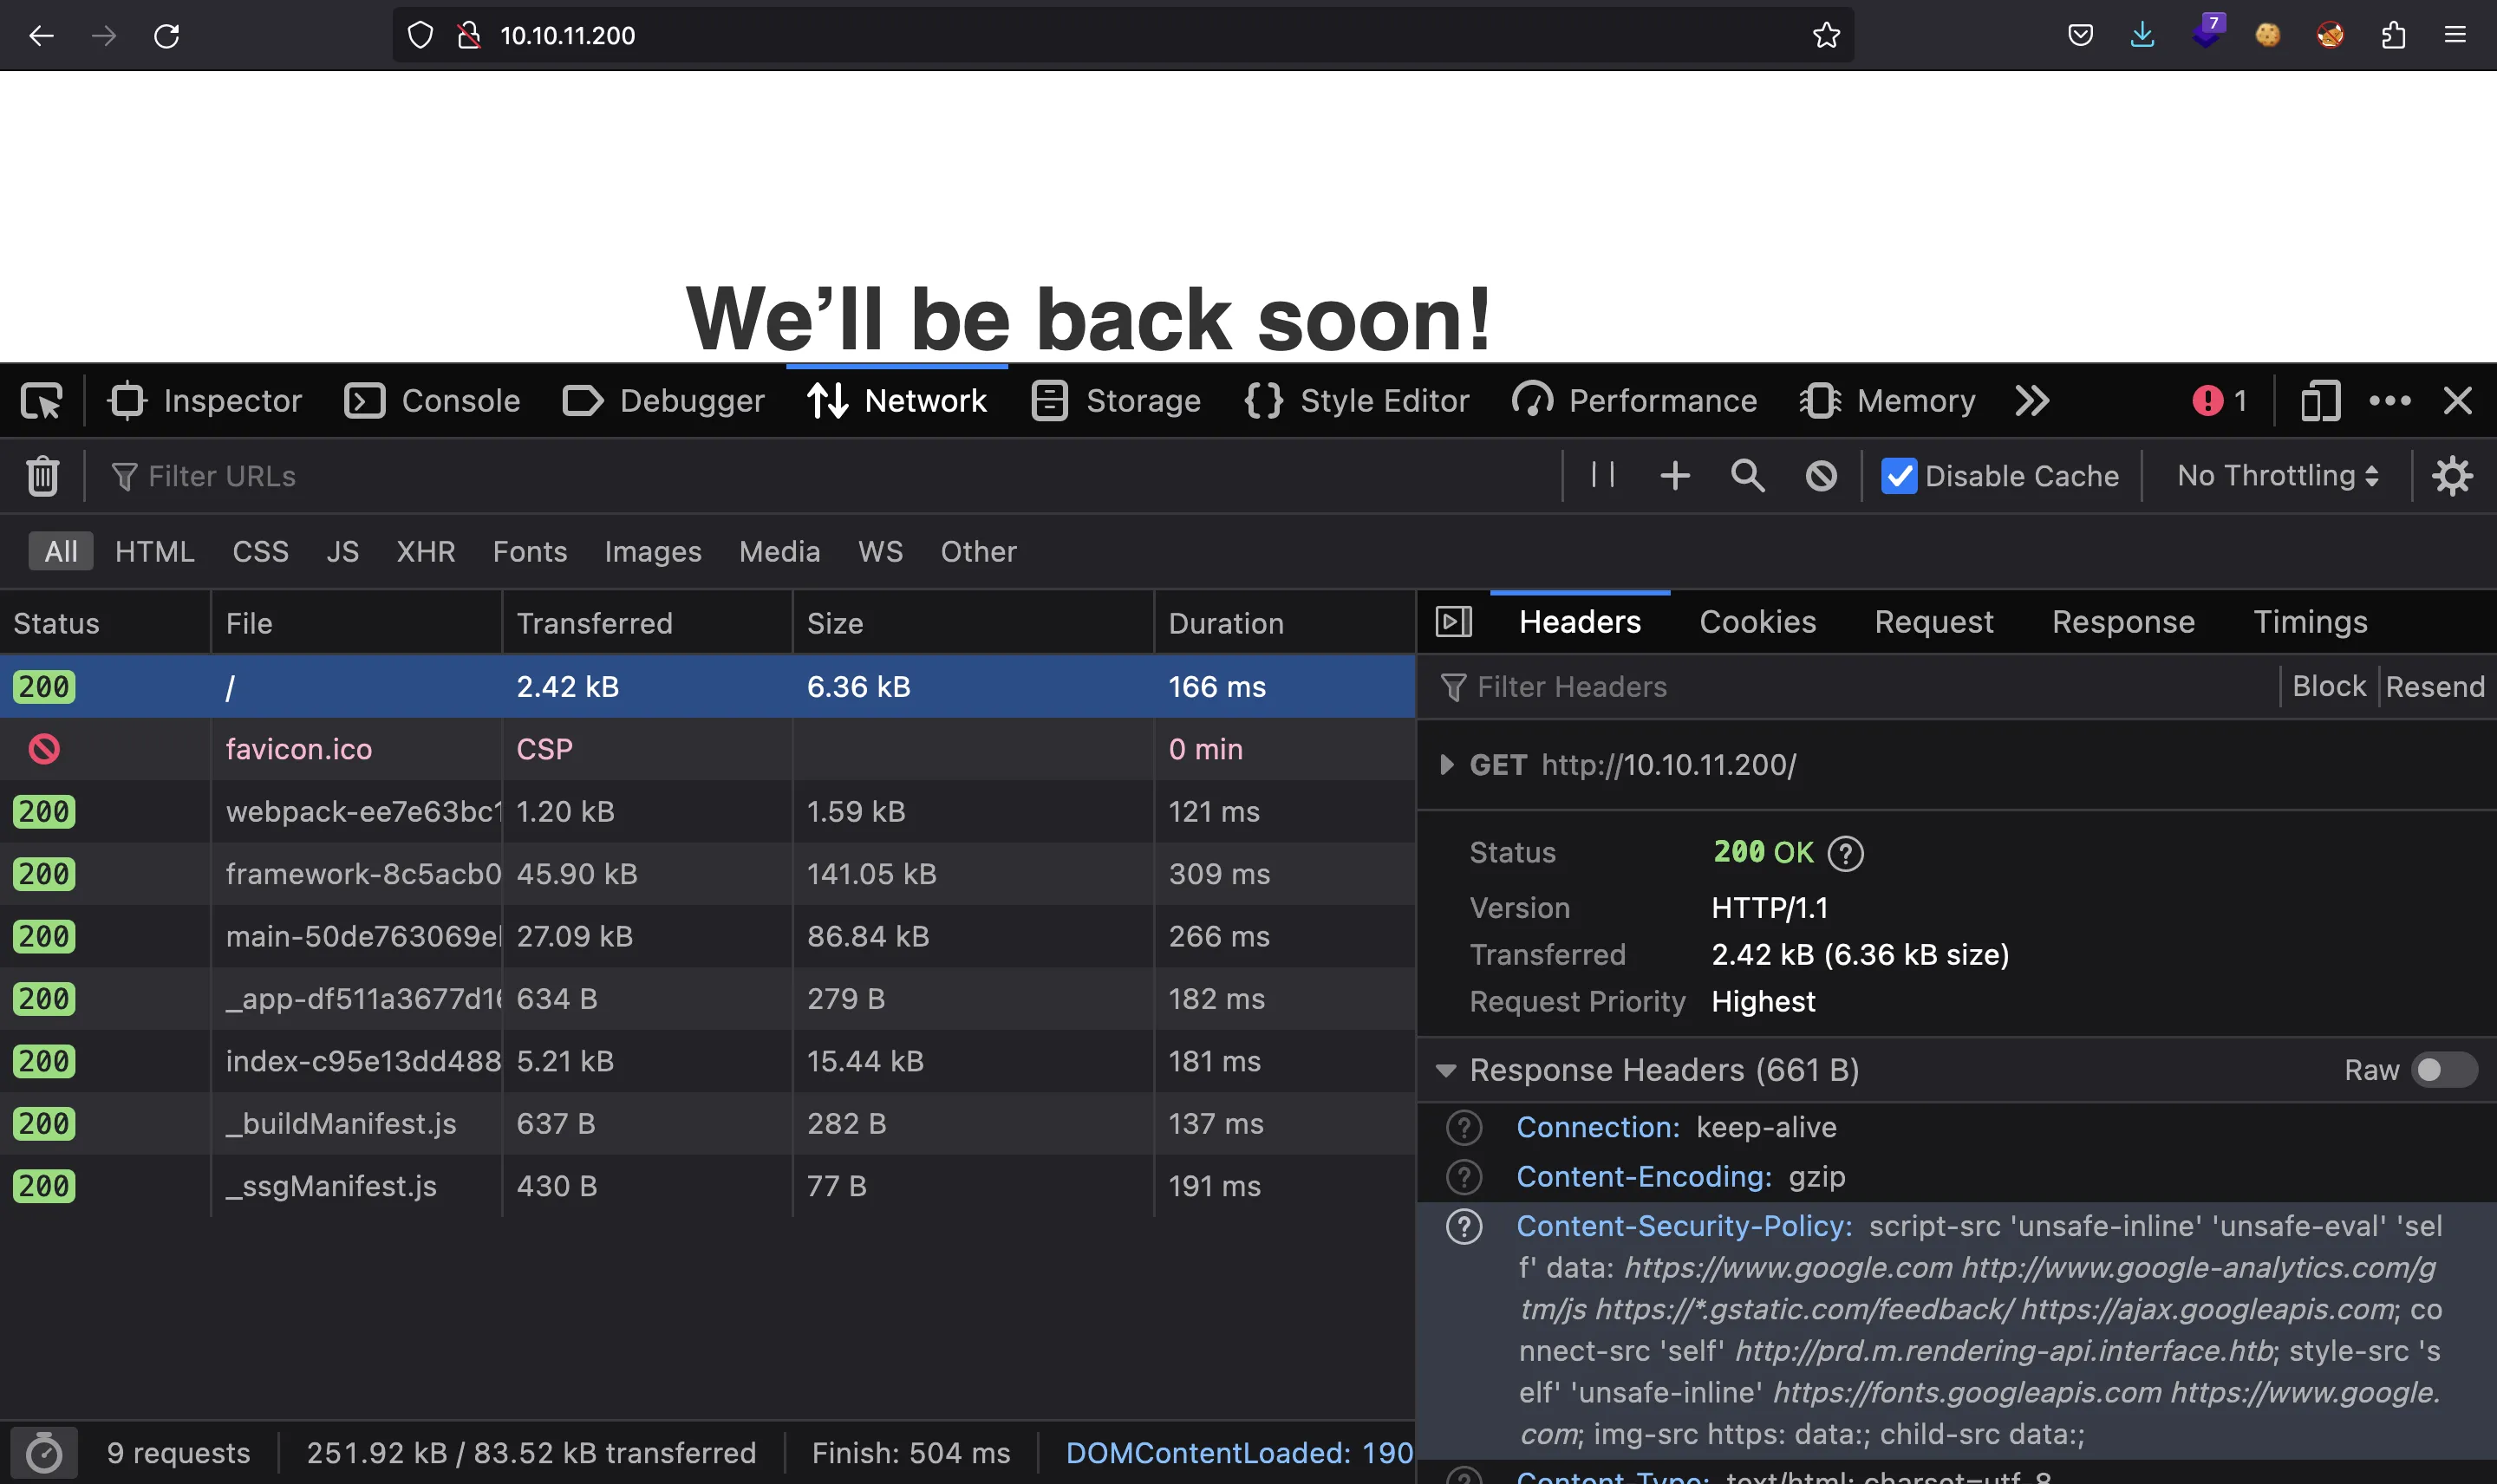Filter requests by XHR type
Screen dimensions: 2497x1484
(x=426, y=551)
